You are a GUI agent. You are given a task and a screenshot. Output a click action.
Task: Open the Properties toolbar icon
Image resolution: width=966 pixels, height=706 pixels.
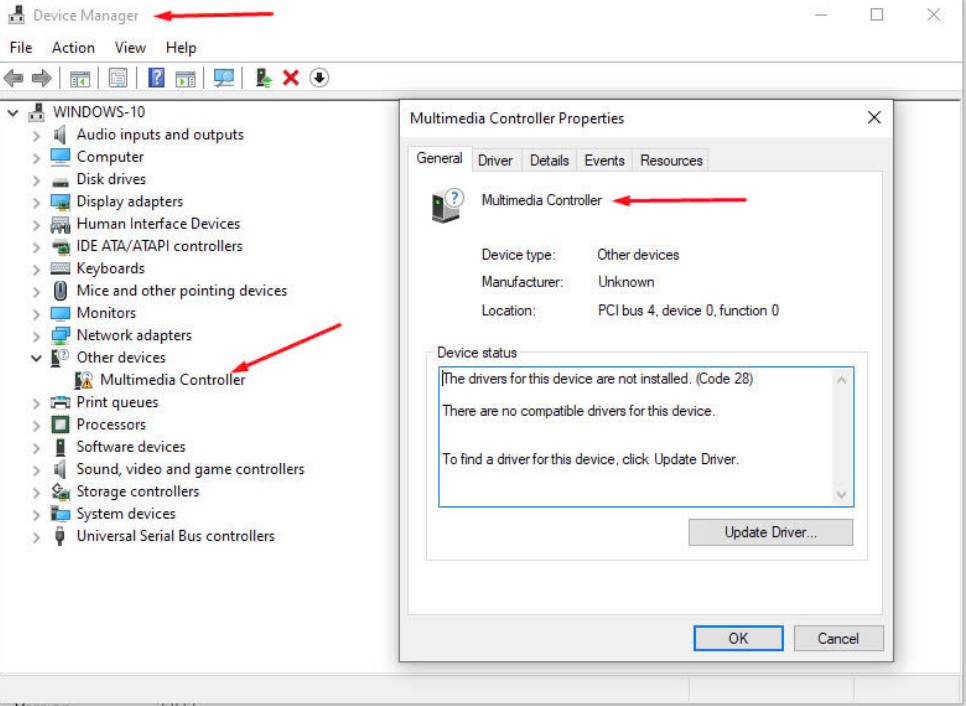tap(118, 78)
